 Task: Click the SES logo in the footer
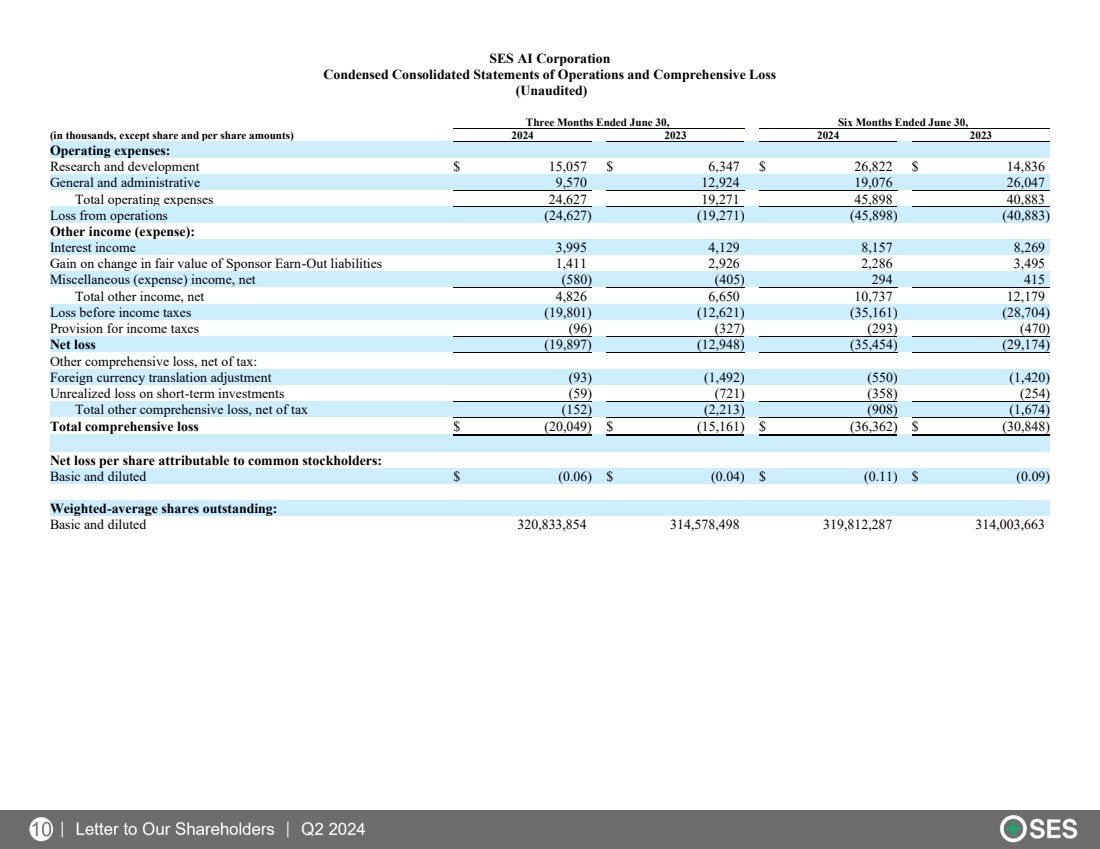click(1040, 829)
